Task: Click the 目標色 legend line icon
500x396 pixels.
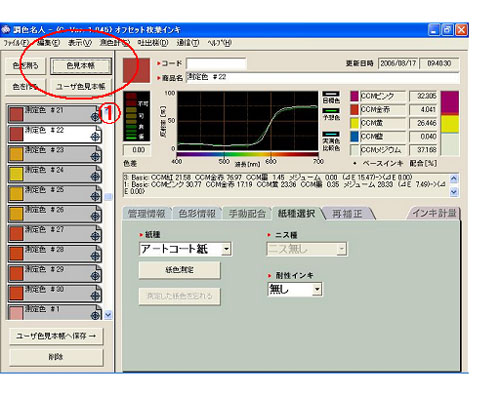Action: pyautogui.click(x=331, y=94)
